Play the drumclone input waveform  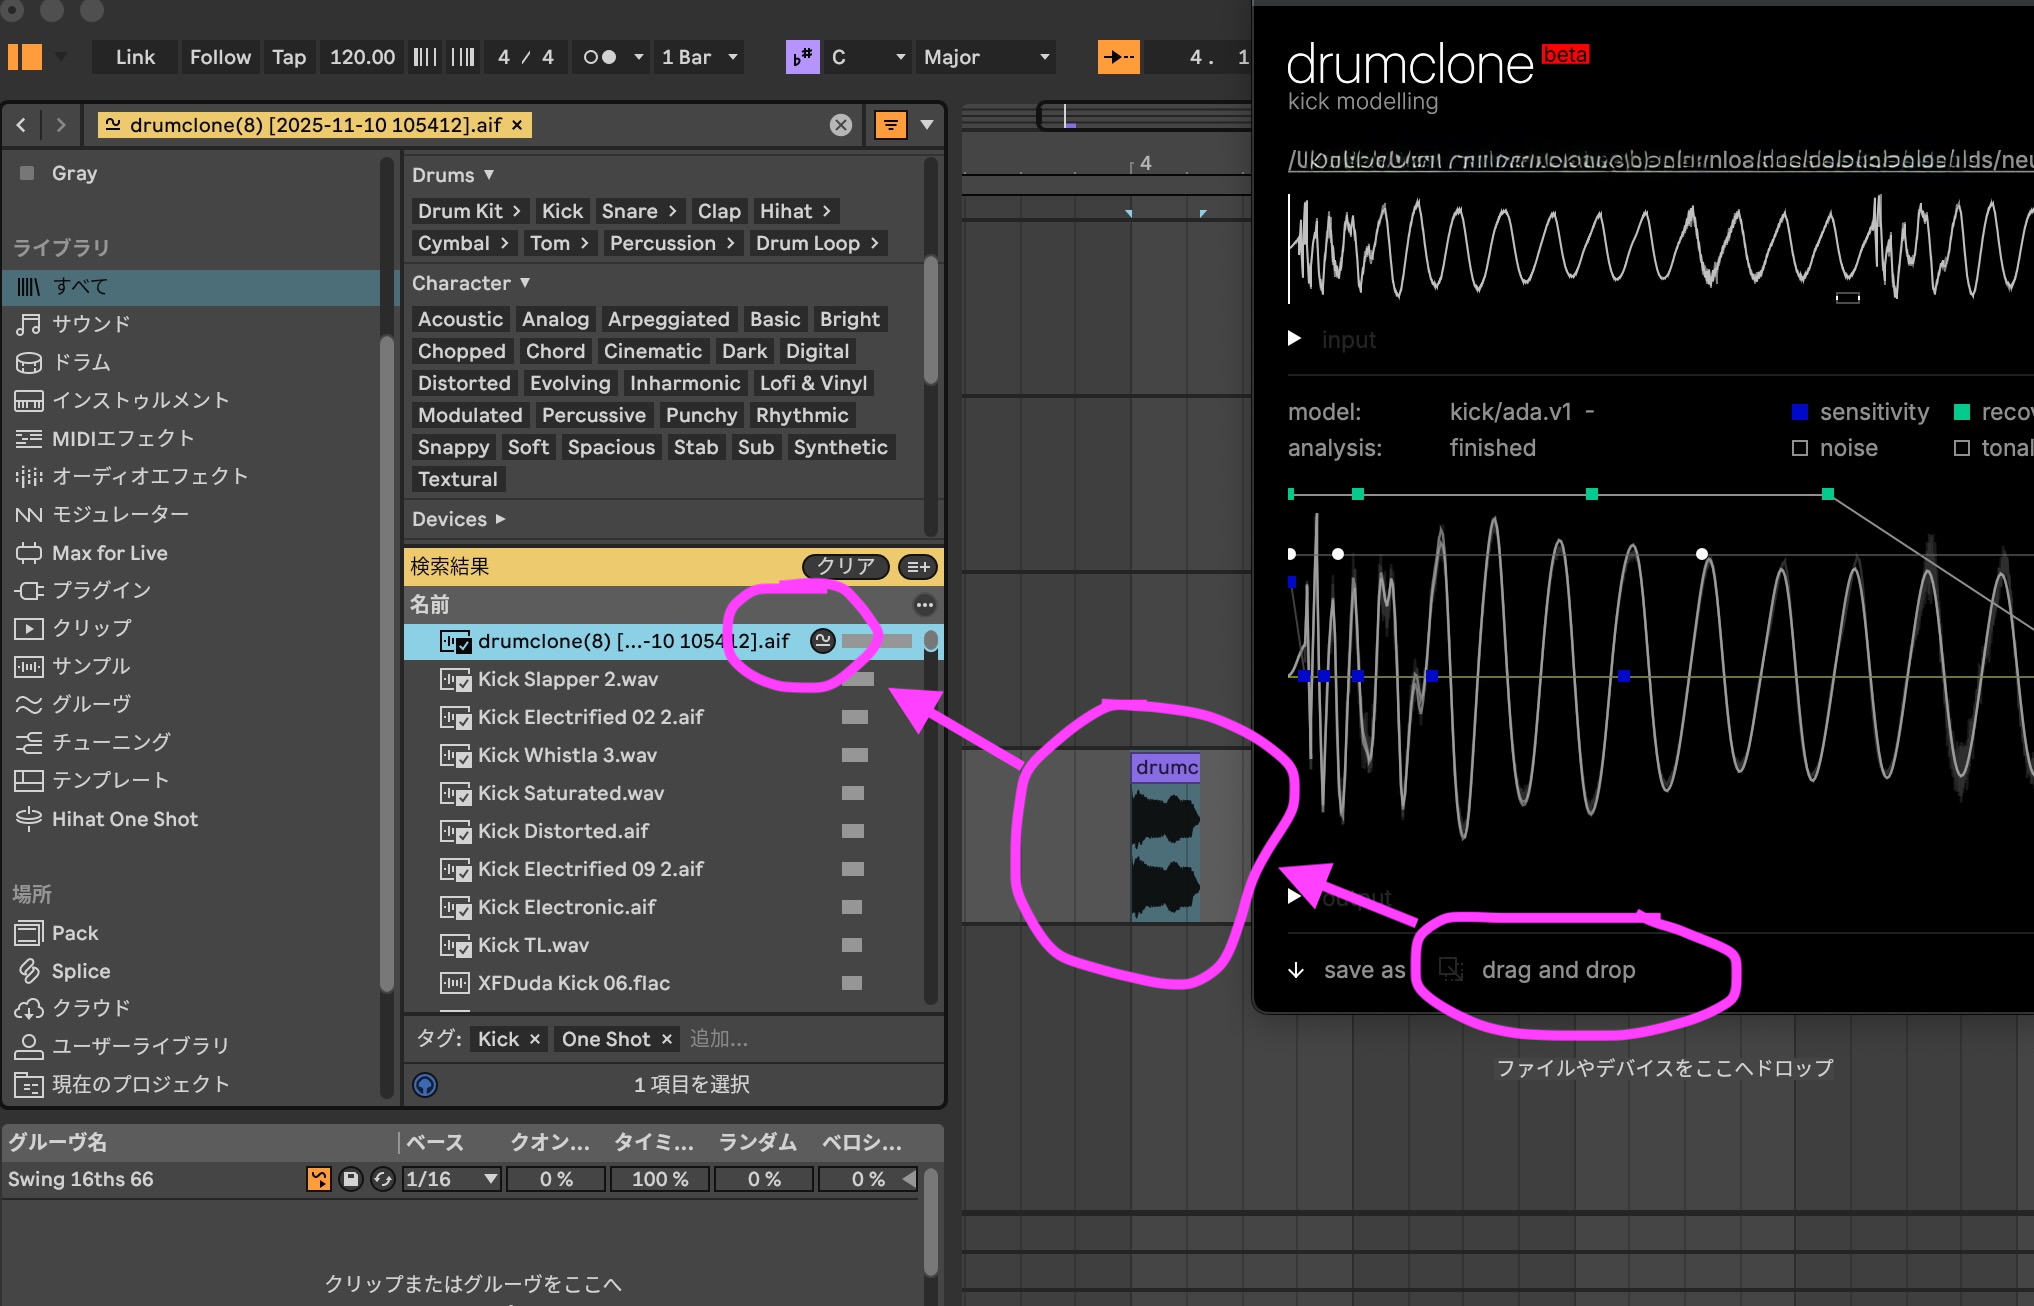[1294, 339]
